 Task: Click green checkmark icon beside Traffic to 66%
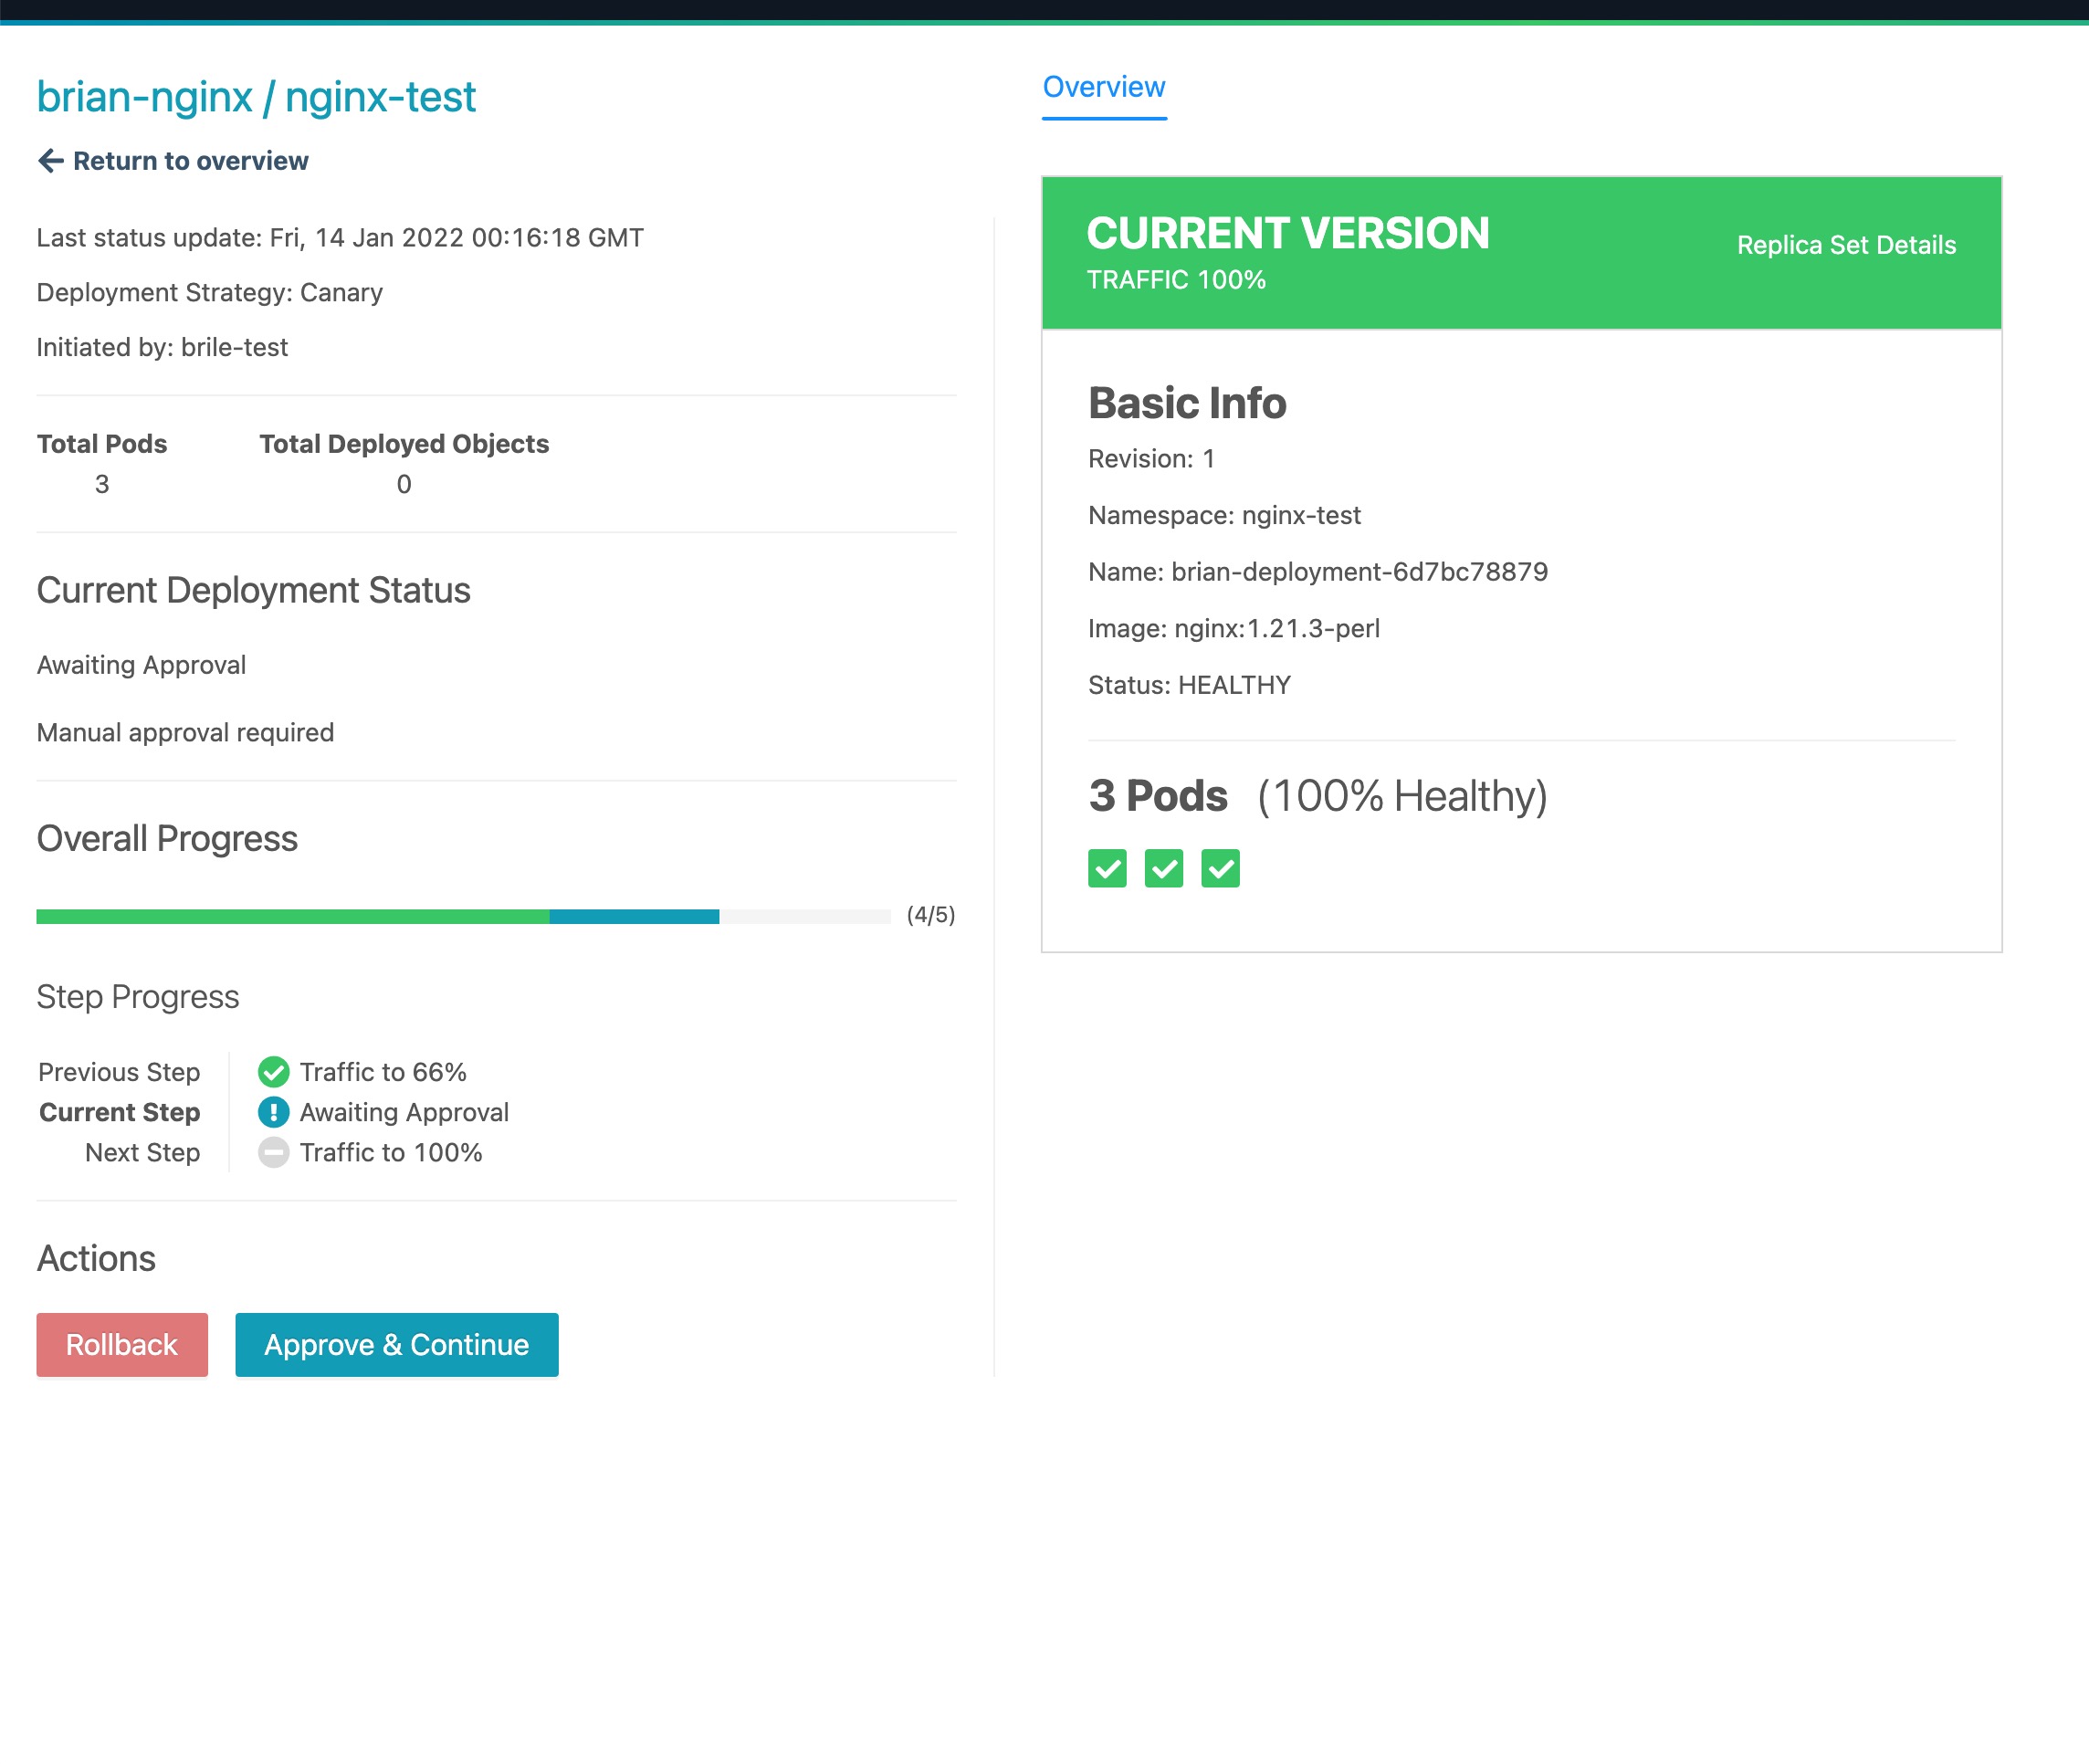[x=273, y=1072]
